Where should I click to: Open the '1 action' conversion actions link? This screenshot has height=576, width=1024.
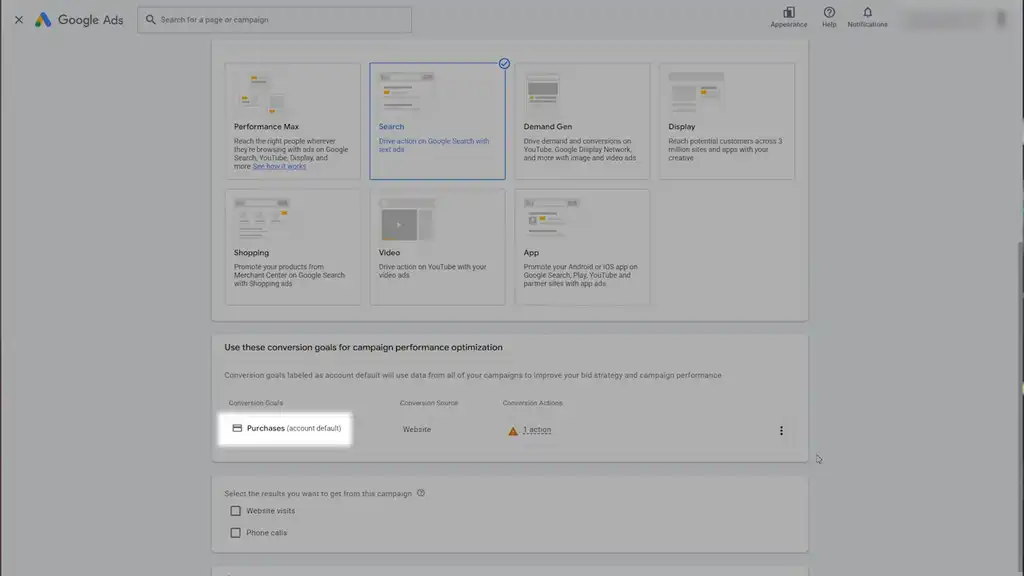[537, 430]
